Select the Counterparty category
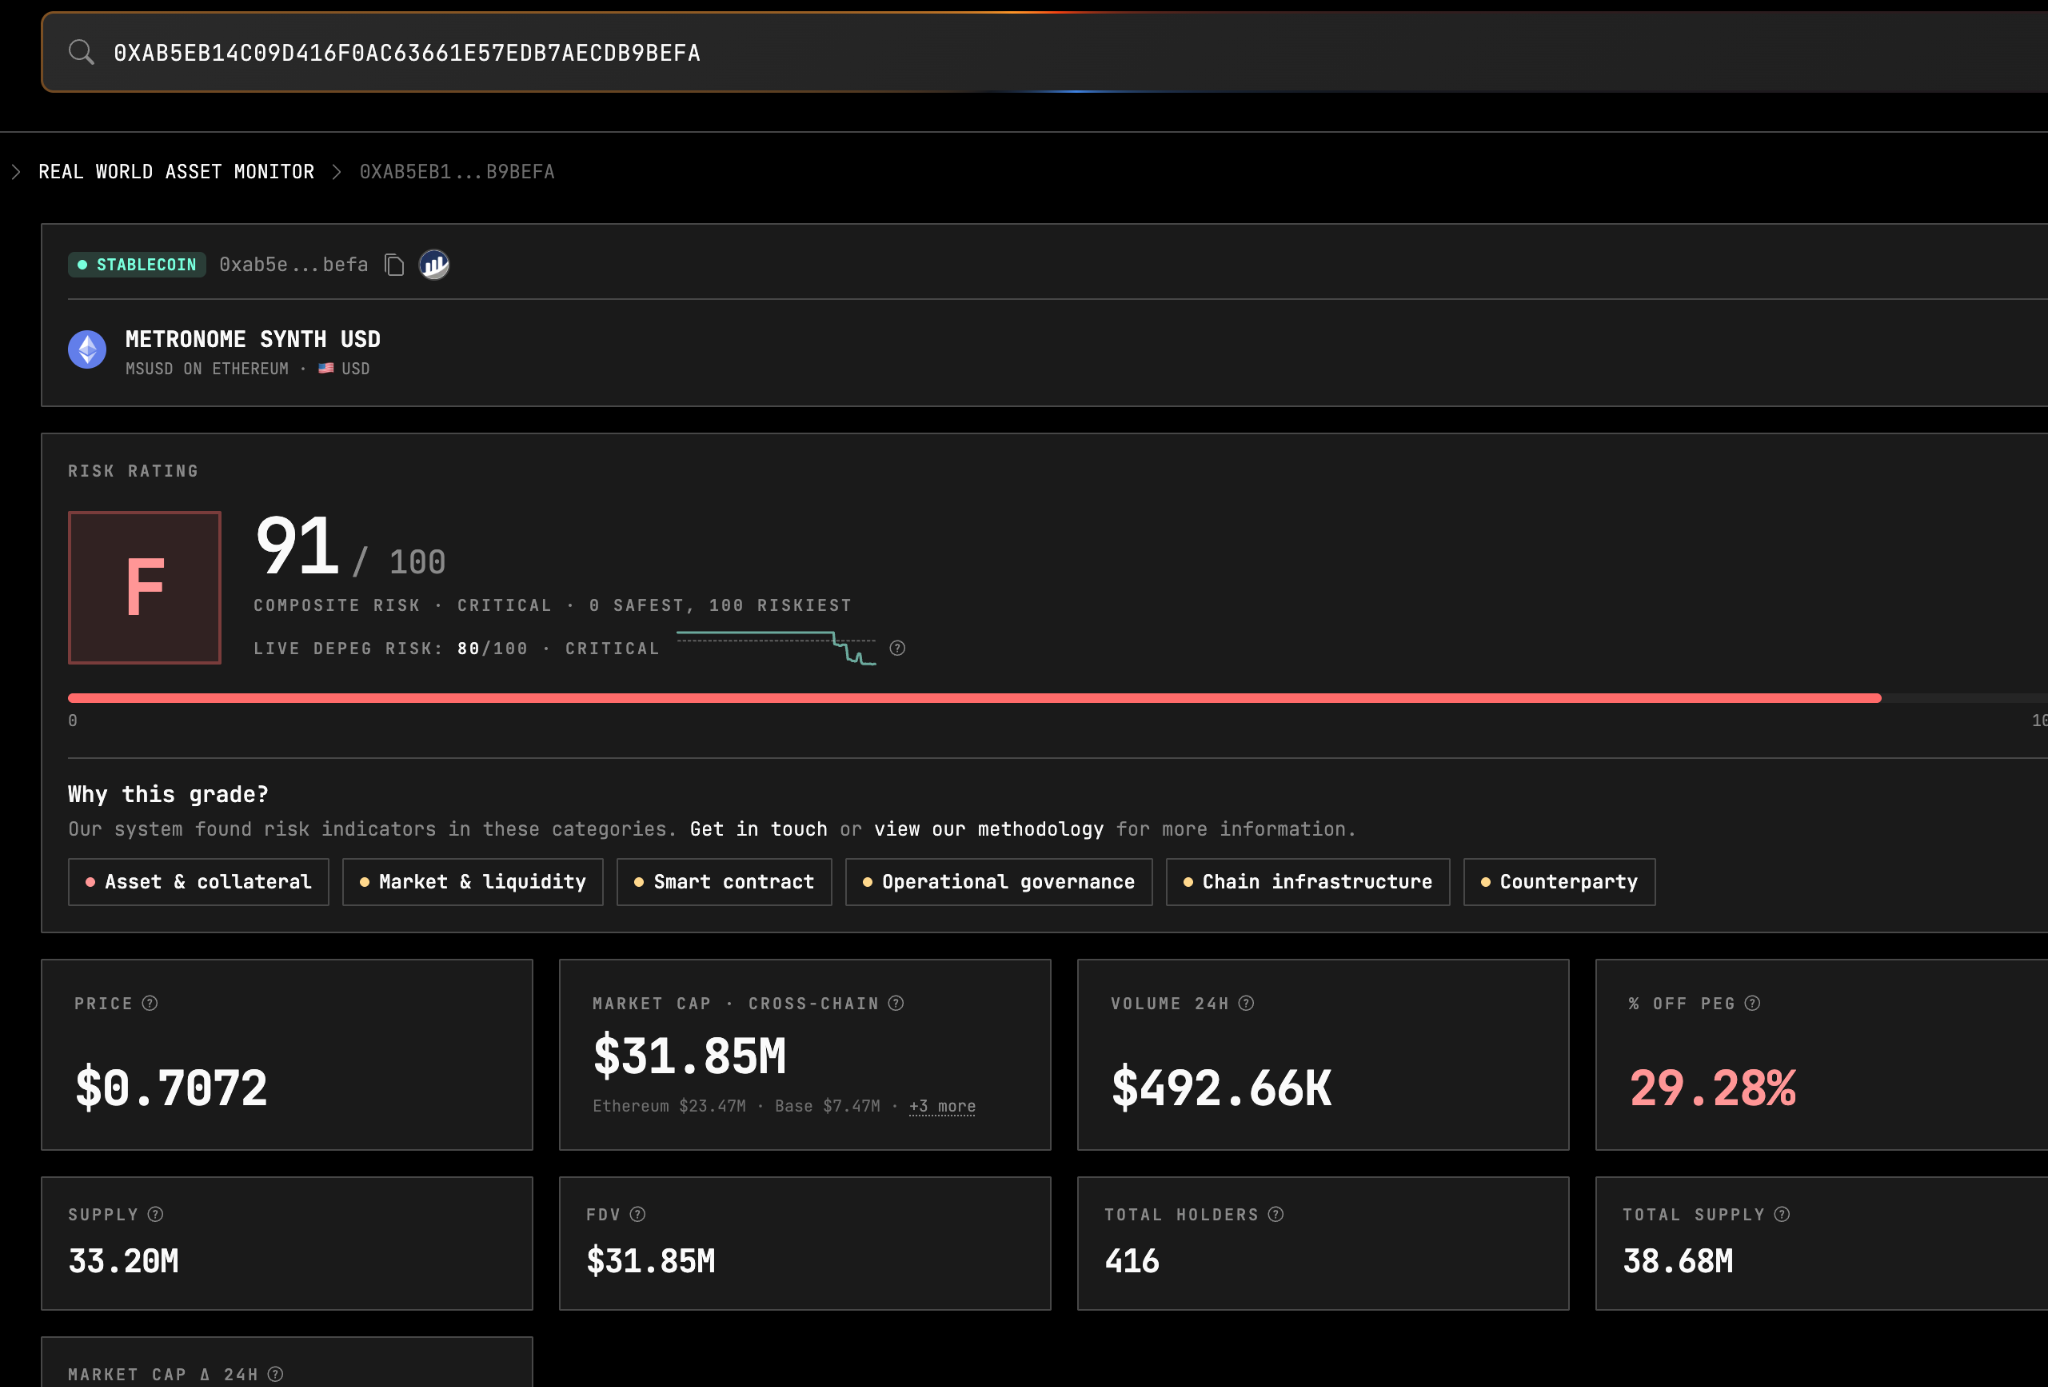The height and width of the screenshot is (1387, 2048). pos(1560,882)
